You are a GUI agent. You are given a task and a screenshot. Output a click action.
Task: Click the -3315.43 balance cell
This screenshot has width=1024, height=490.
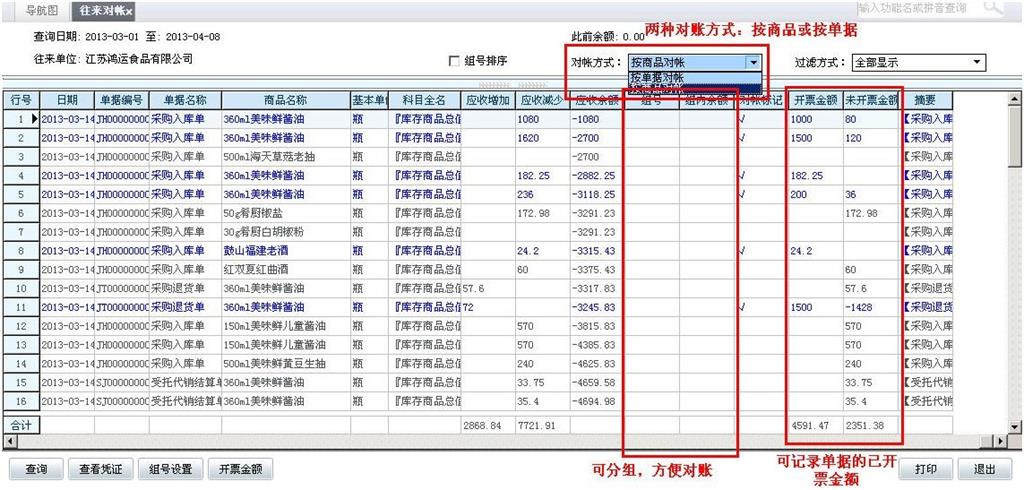click(595, 251)
